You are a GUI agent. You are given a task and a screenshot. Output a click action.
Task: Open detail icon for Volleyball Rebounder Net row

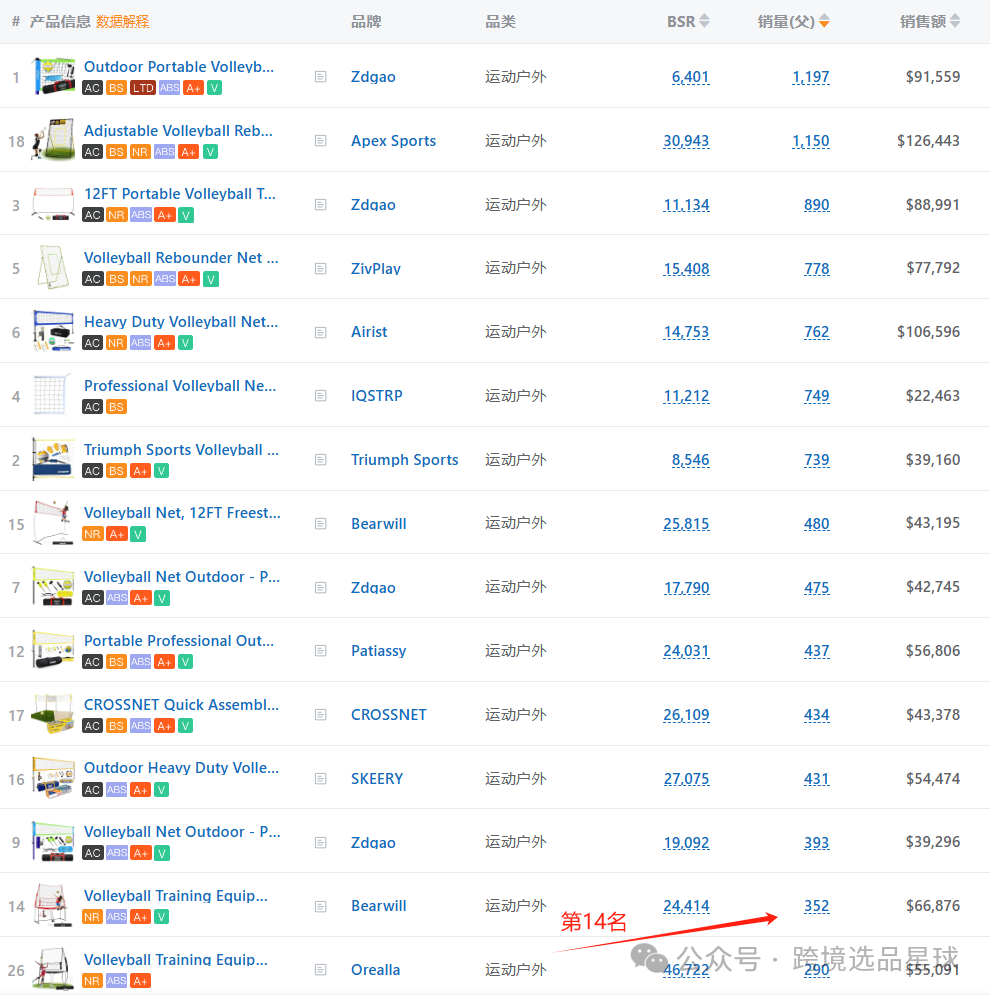tap(320, 268)
